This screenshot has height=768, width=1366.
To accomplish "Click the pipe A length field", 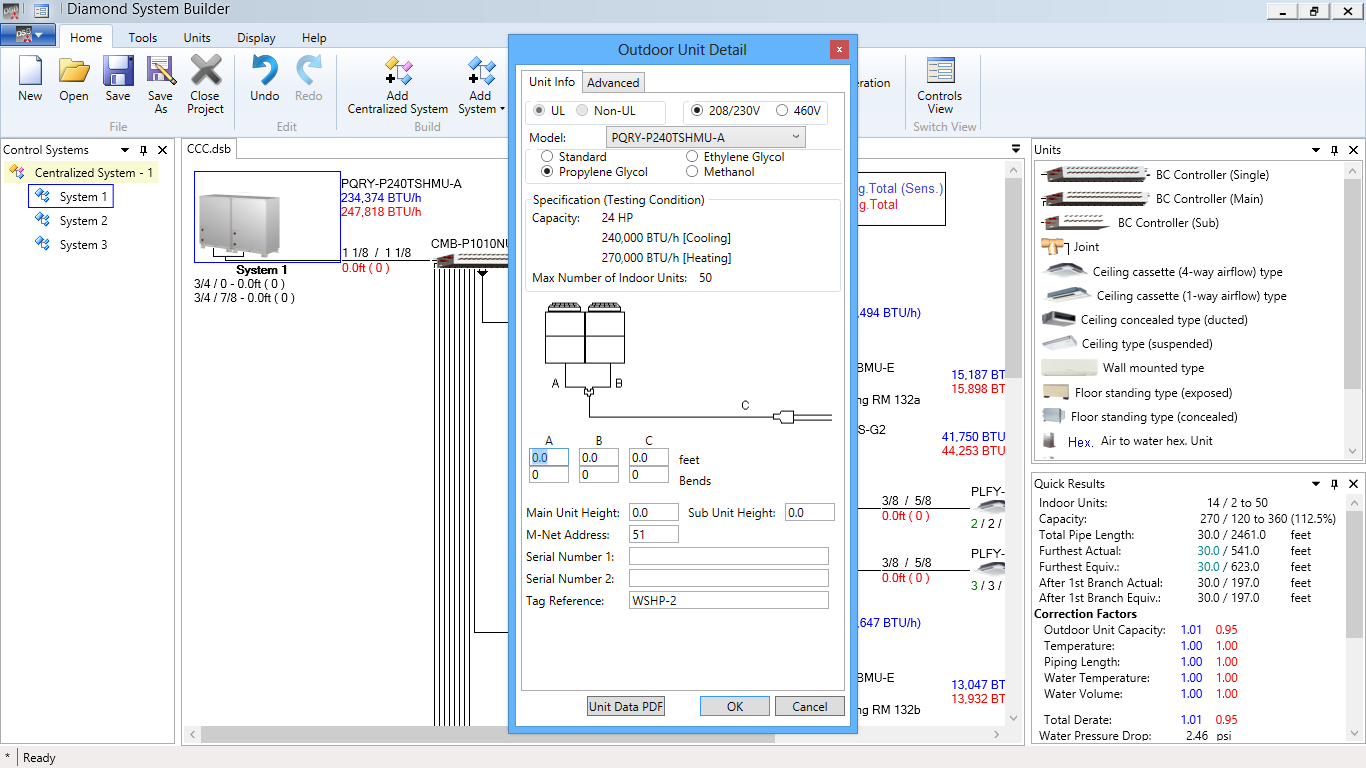I will (x=549, y=457).
